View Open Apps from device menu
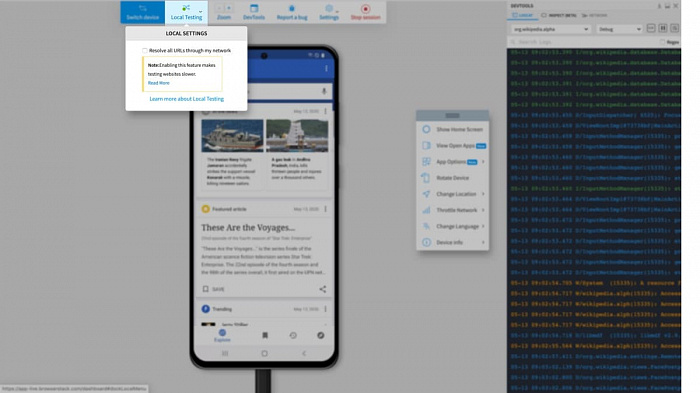Viewport: 700px width, 393px height. 453,146
